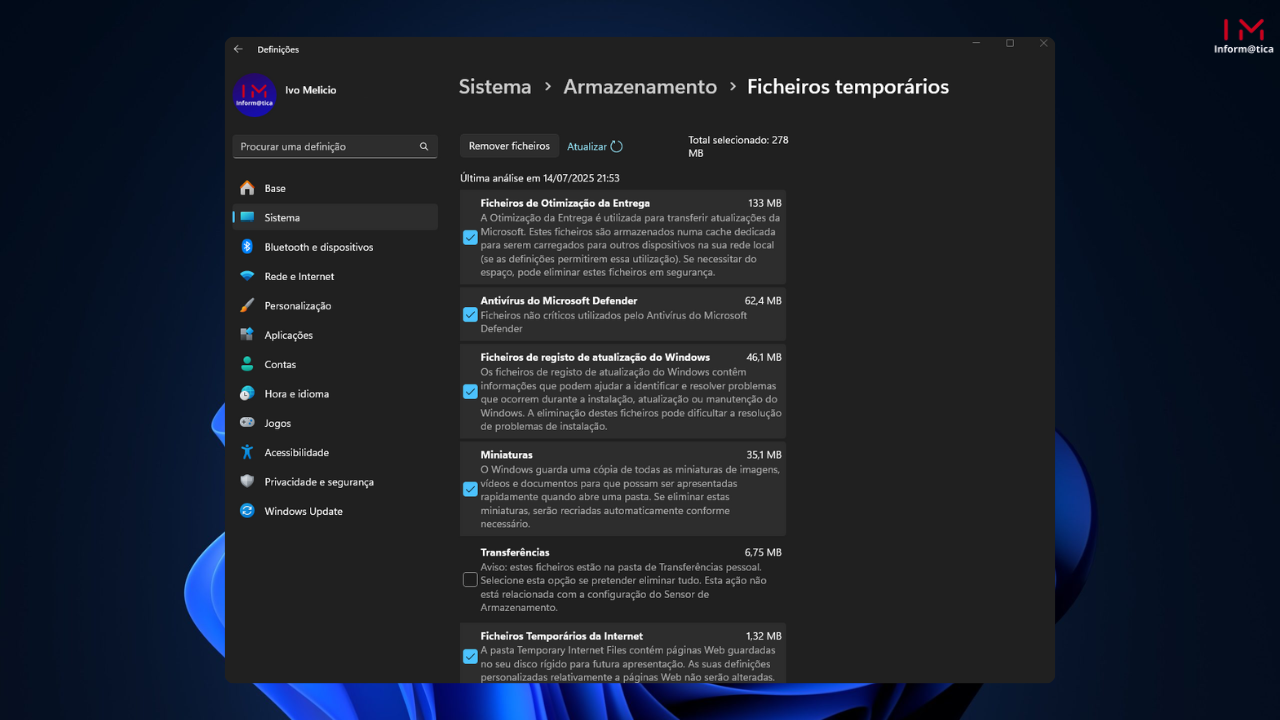Click the Ivo Melício profile avatar
Image resolution: width=1280 pixels, height=720 pixels.
[x=255, y=95]
